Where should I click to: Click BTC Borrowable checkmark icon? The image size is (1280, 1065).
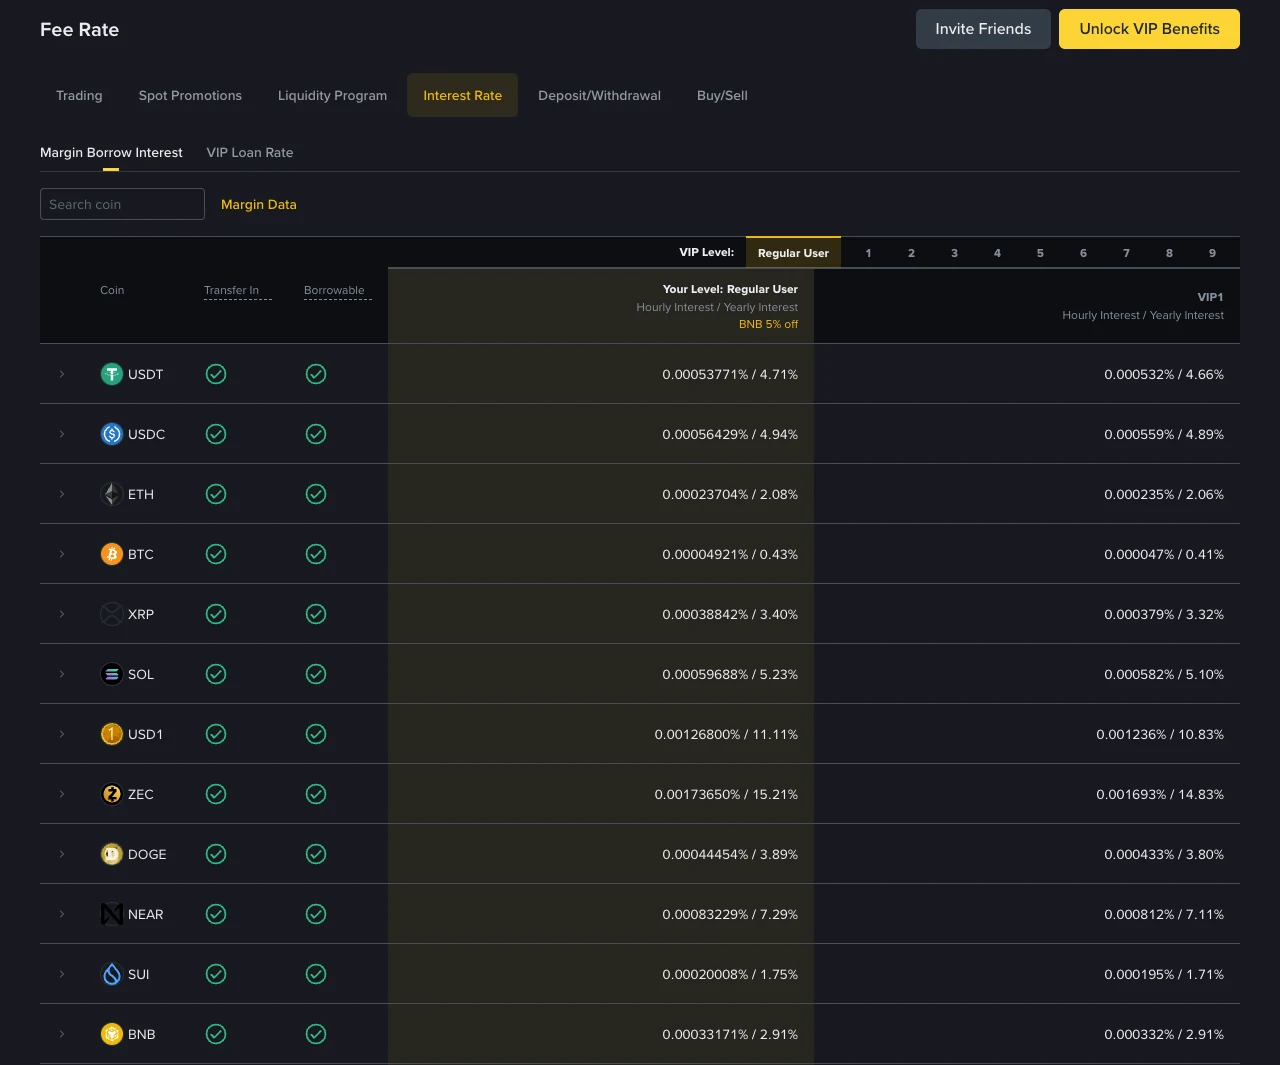point(316,554)
